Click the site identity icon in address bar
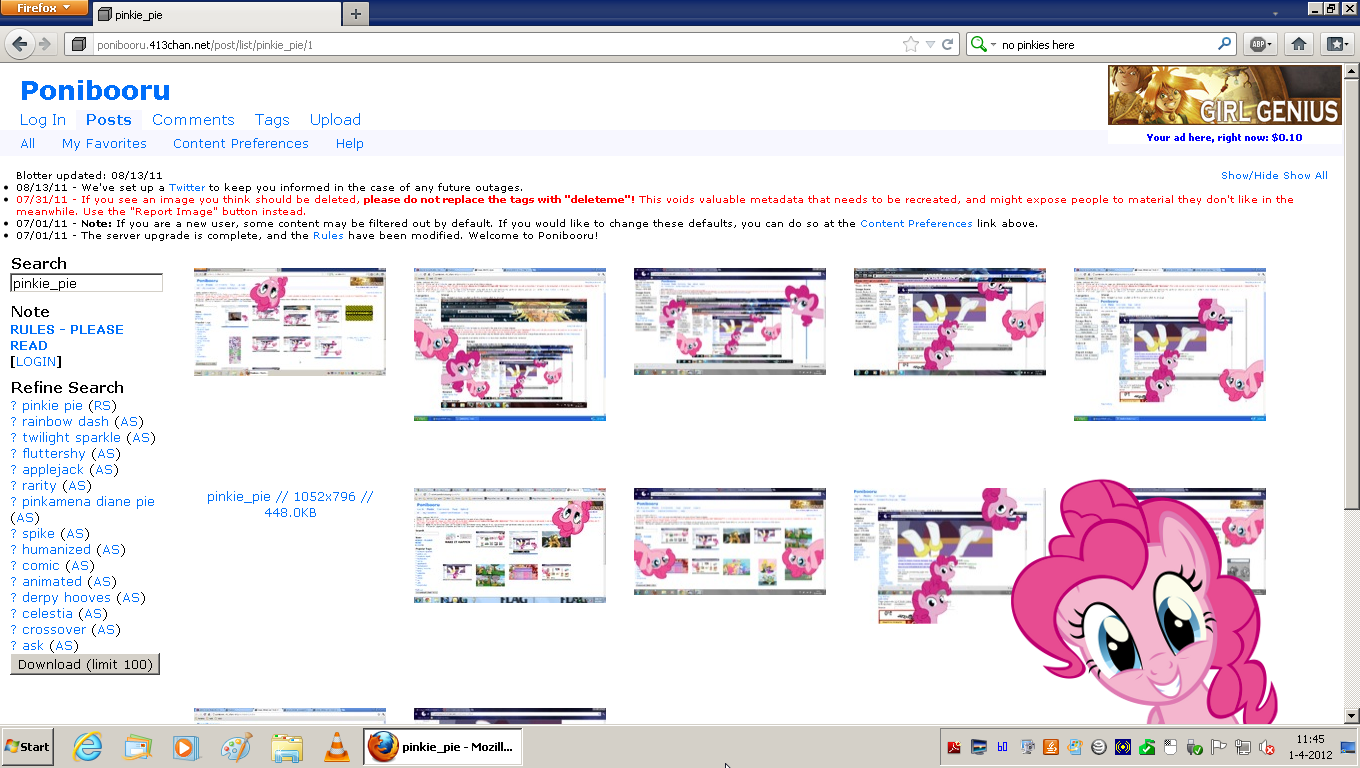The image size is (1360, 768). (x=77, y=44)
